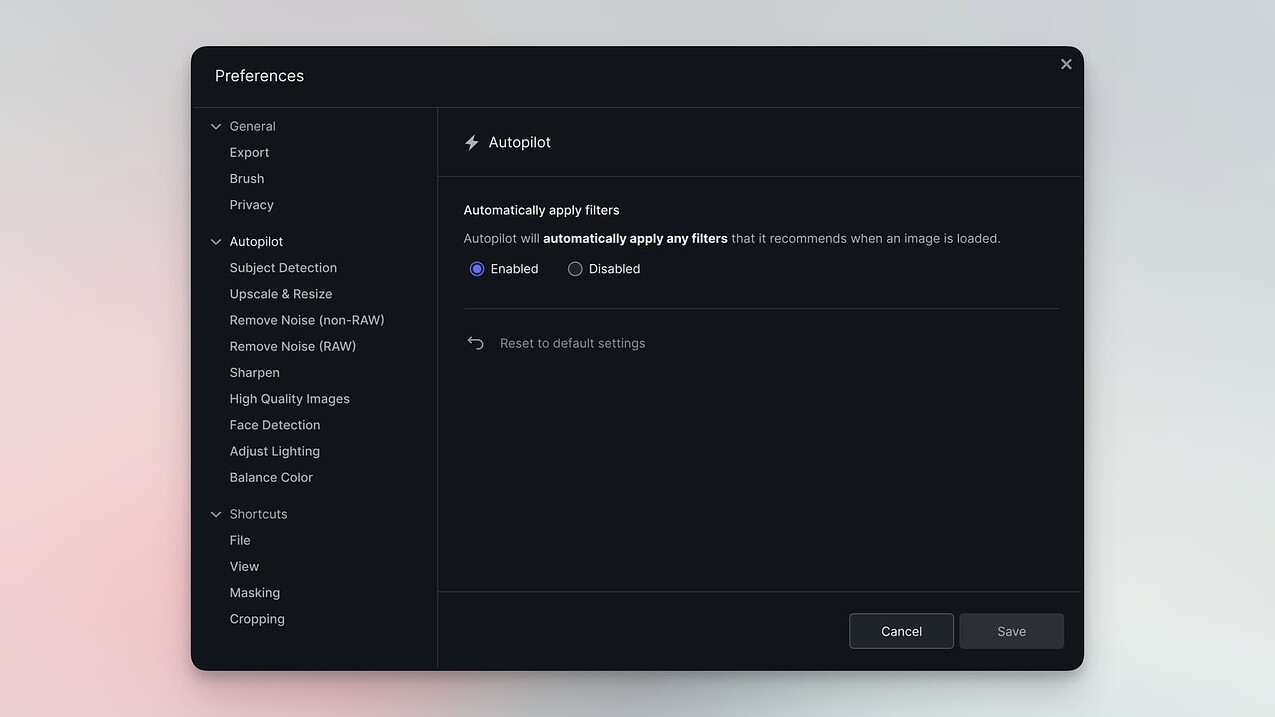The width and height of the screenshot is (1275, 717).
Task: Open the Masking shortcuts page
Action: pos(255,592)
